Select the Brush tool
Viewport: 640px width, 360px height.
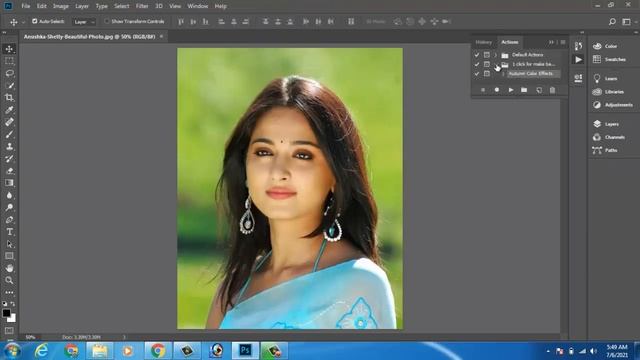(9, 134)
